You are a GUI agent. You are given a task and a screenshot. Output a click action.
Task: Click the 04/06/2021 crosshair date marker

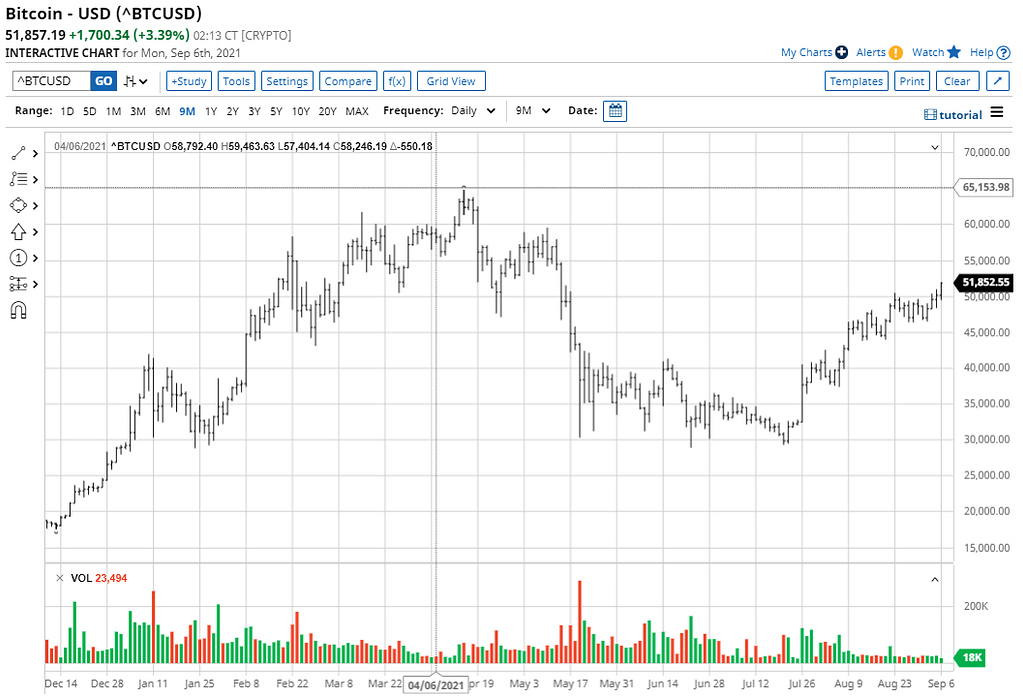click(436, 685)
